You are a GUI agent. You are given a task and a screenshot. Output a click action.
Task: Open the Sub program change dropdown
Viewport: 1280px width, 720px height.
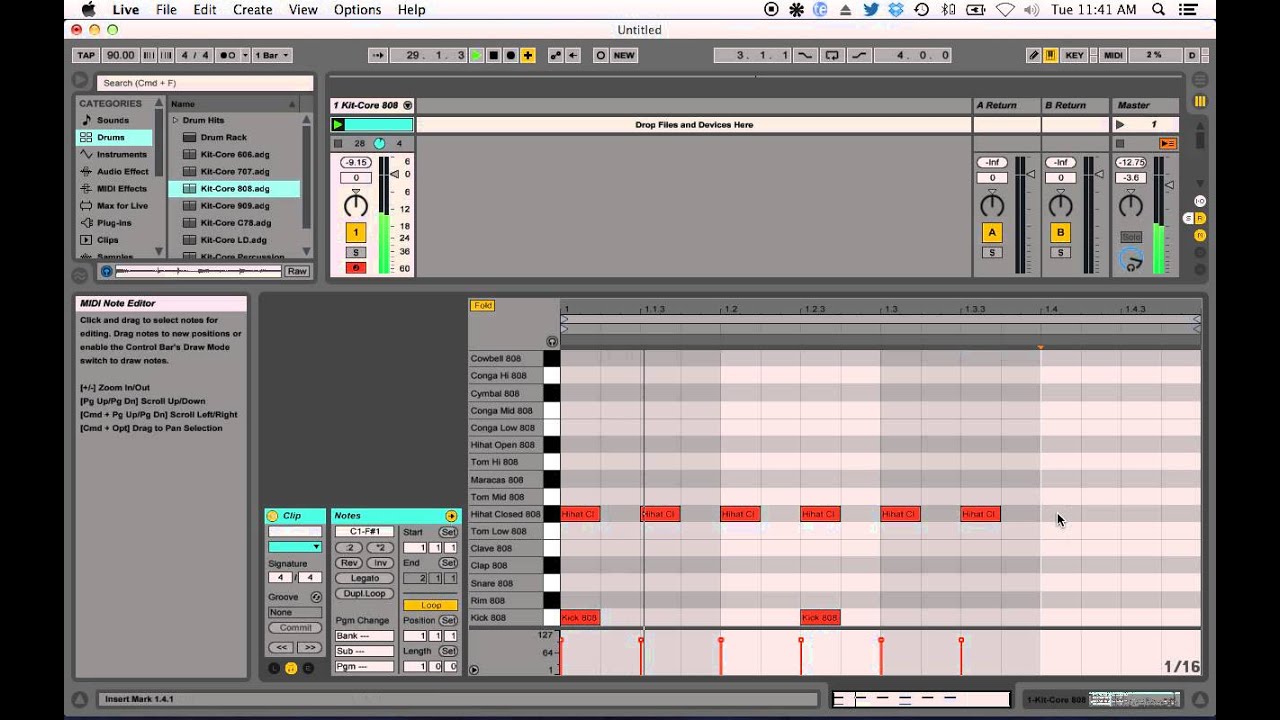pos(365,651)
